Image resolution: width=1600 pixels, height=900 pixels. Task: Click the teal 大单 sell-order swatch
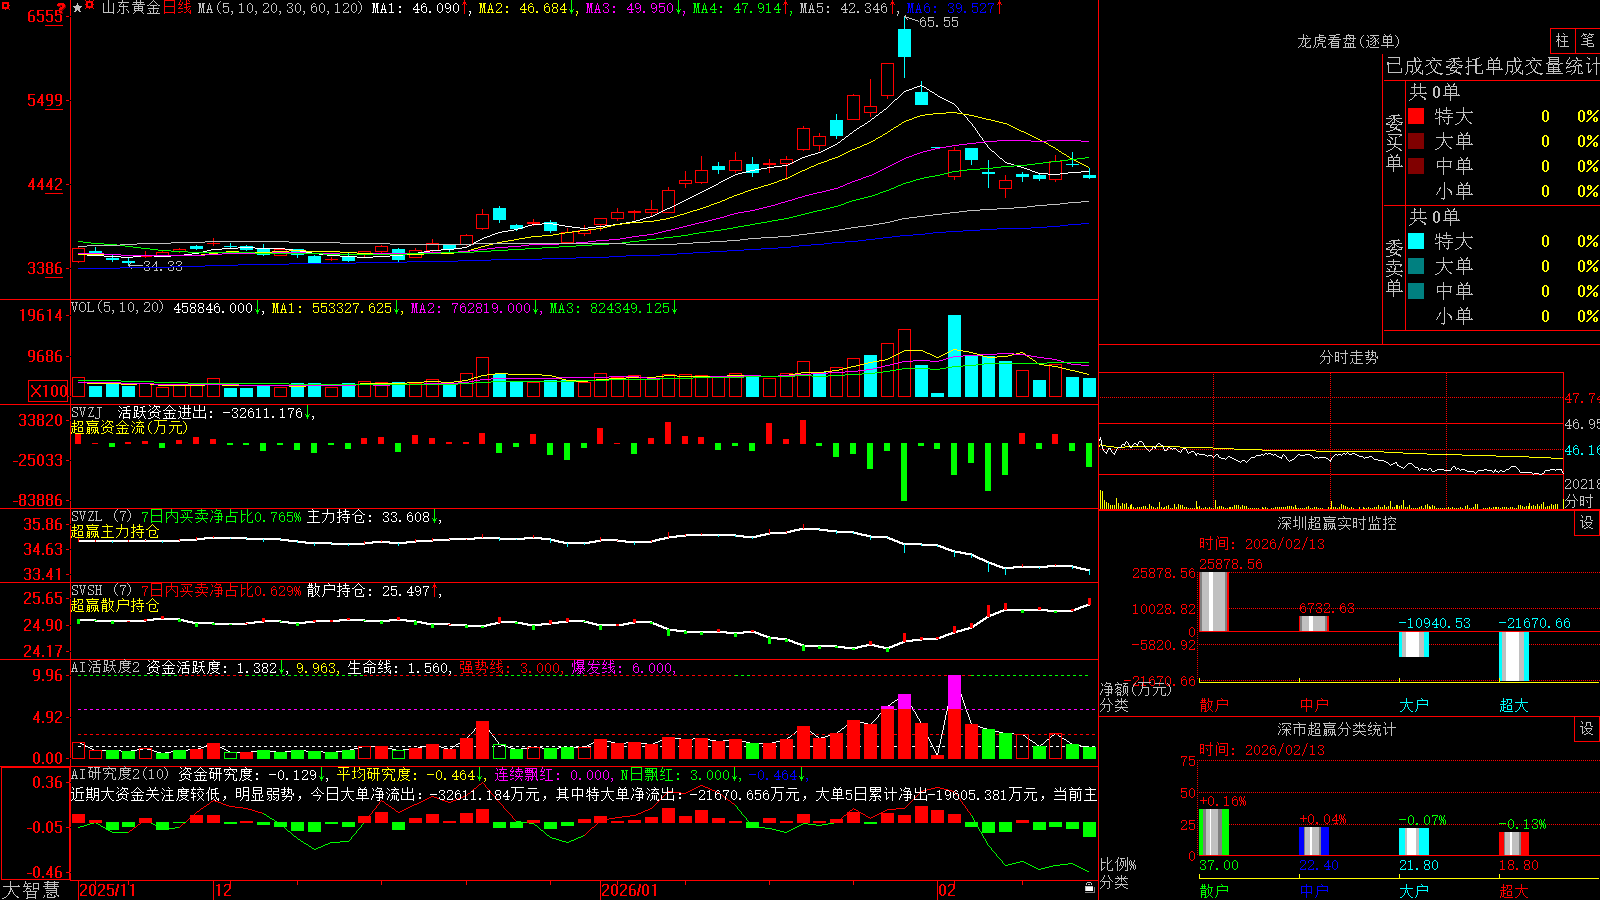point(1416,266)
